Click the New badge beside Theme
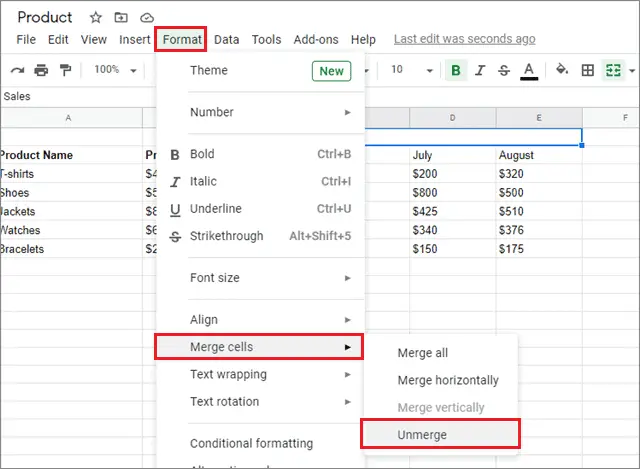The height and width of the screenshot is (469, 640). pos(331,71)
